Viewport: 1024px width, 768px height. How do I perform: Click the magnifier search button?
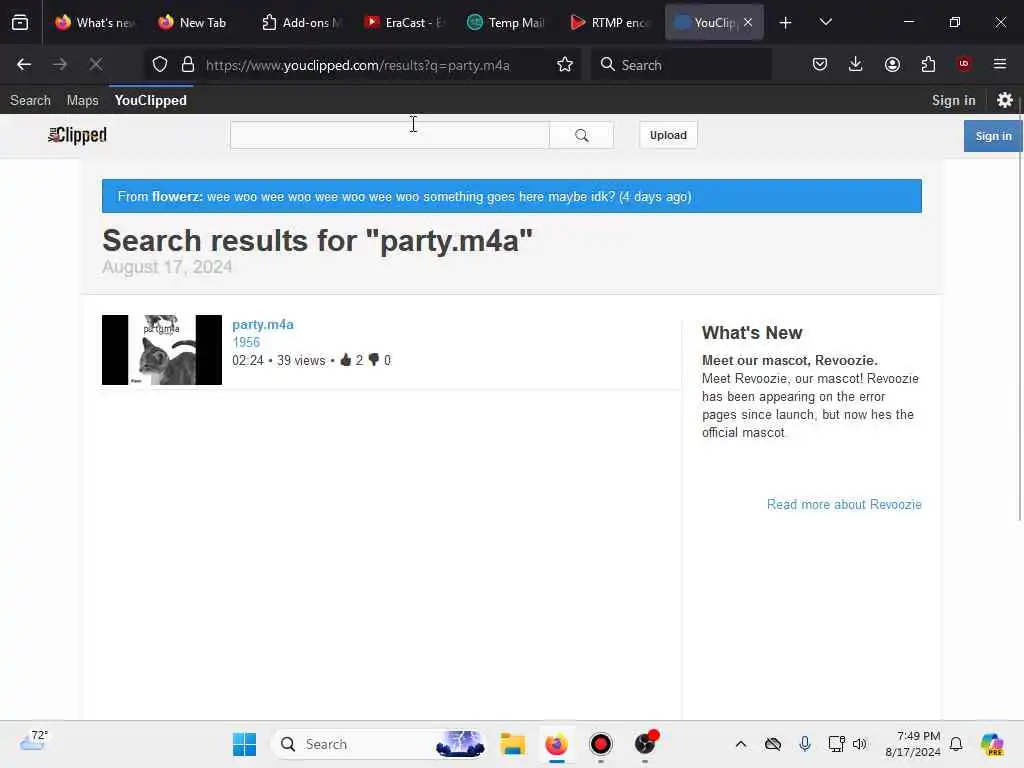pyautogui.click(x=581, y=135)
